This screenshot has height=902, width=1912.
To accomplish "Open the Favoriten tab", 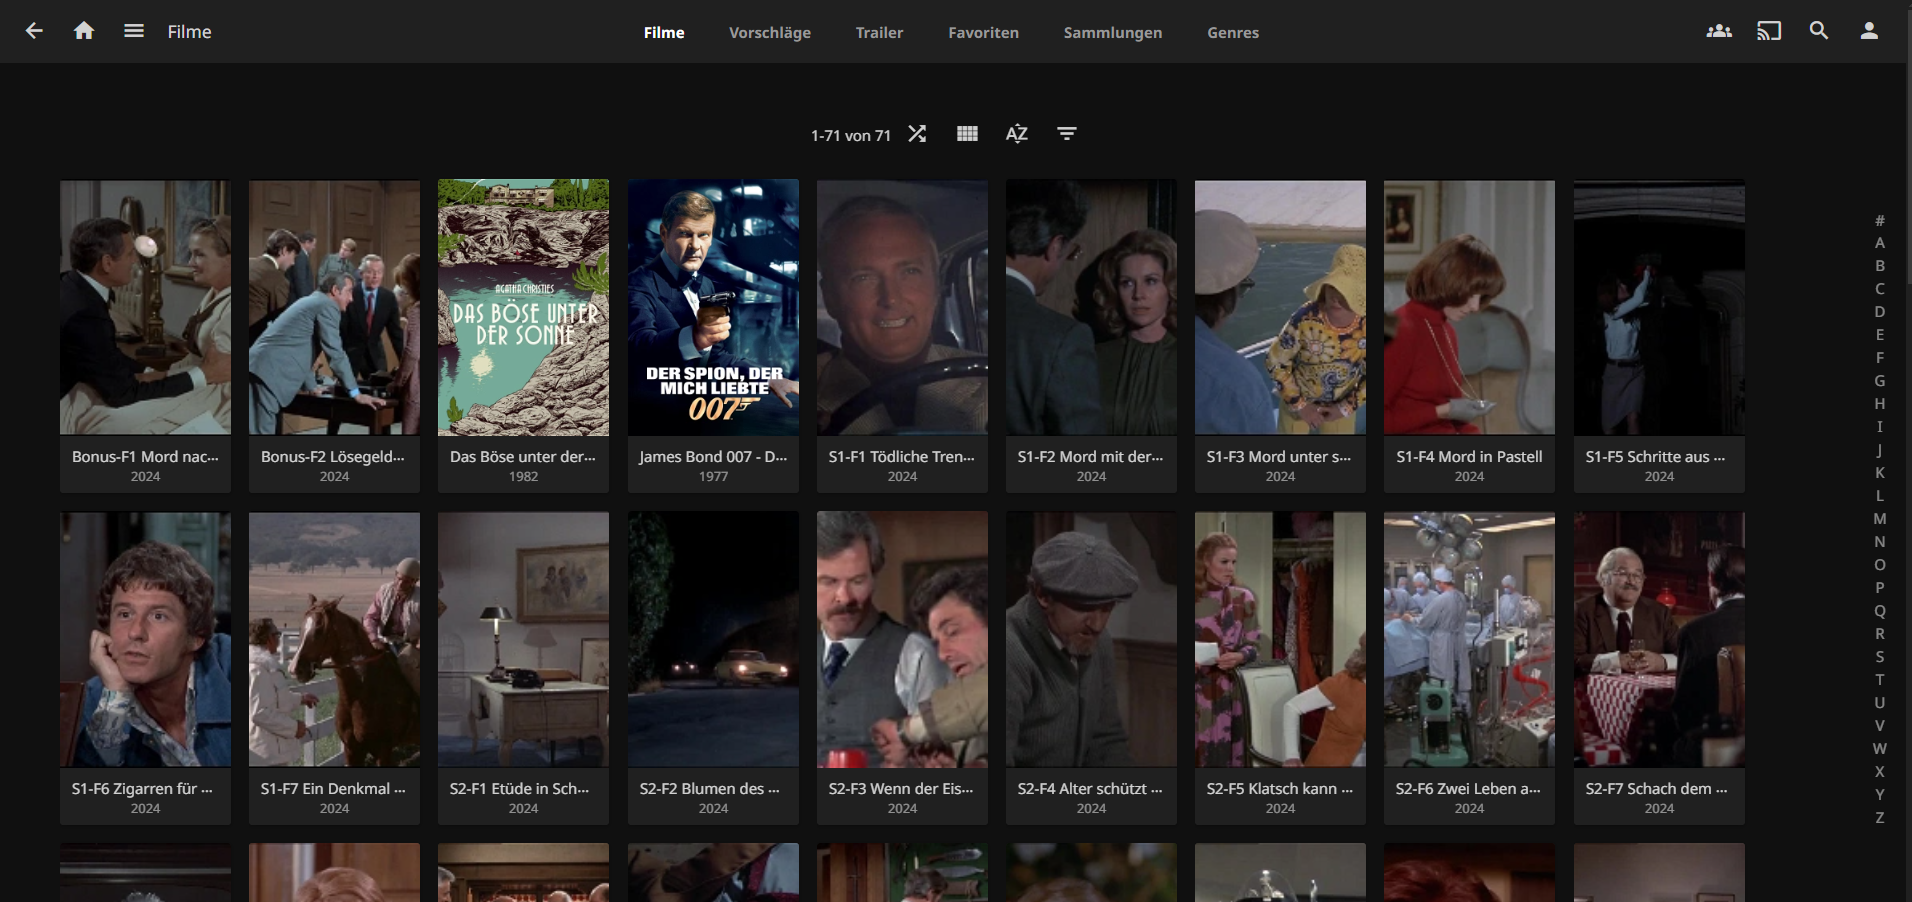I will (x=983, y=33).
